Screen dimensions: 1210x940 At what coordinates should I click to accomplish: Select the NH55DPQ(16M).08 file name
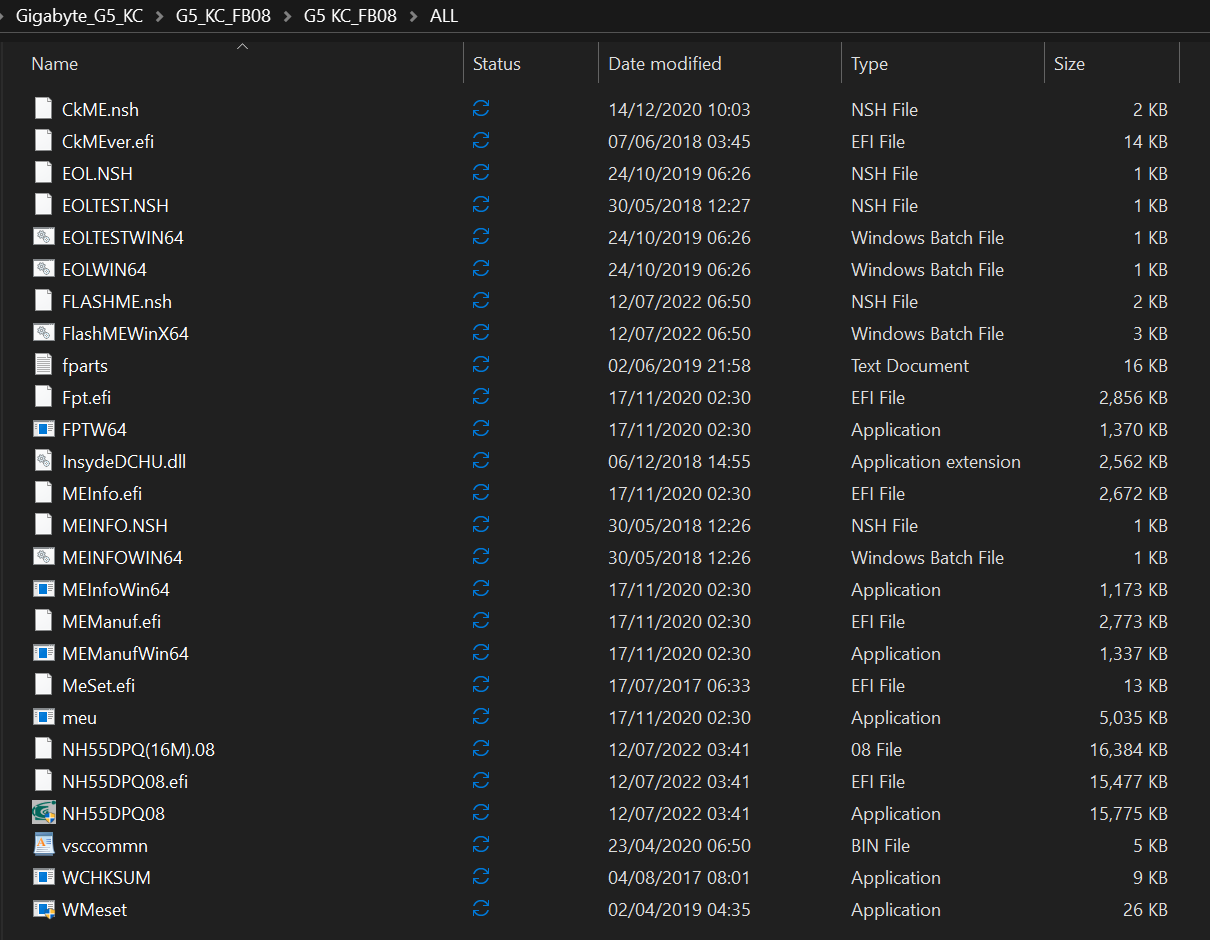[x=138, y=749]
